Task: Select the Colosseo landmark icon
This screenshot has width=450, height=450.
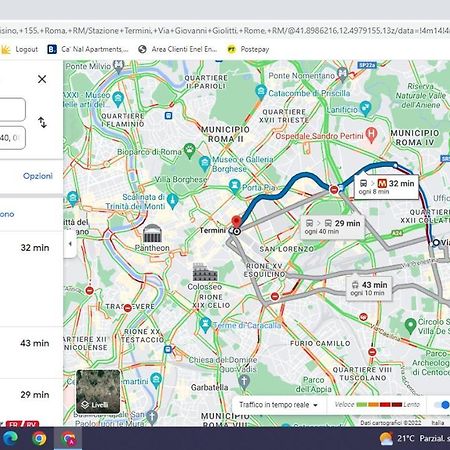Action: (x=205, y=272)
